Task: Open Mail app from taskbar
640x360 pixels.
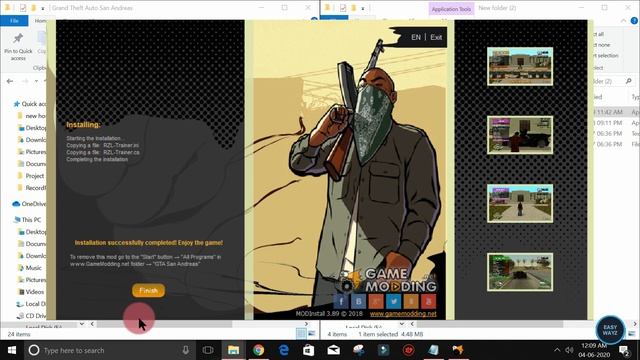Action: [333, 350]
